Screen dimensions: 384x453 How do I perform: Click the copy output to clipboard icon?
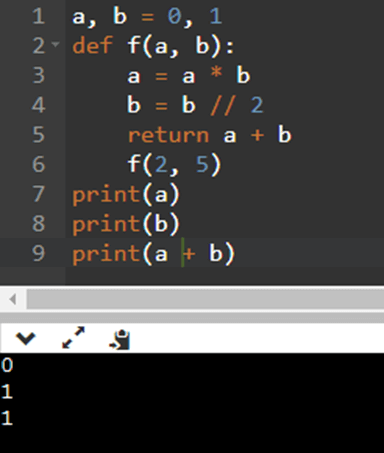click(x=120, y=340)
